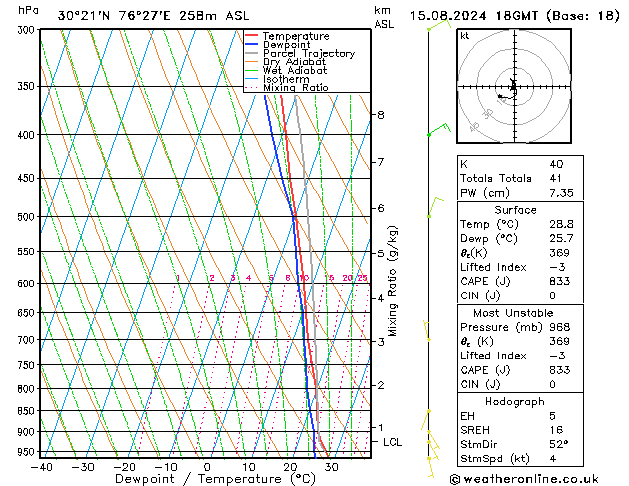Screen dimensions: 629x486
Task: Click the weatheronline.co.uk copyright link
Action: pyautogui.click(x=524, y=479)
